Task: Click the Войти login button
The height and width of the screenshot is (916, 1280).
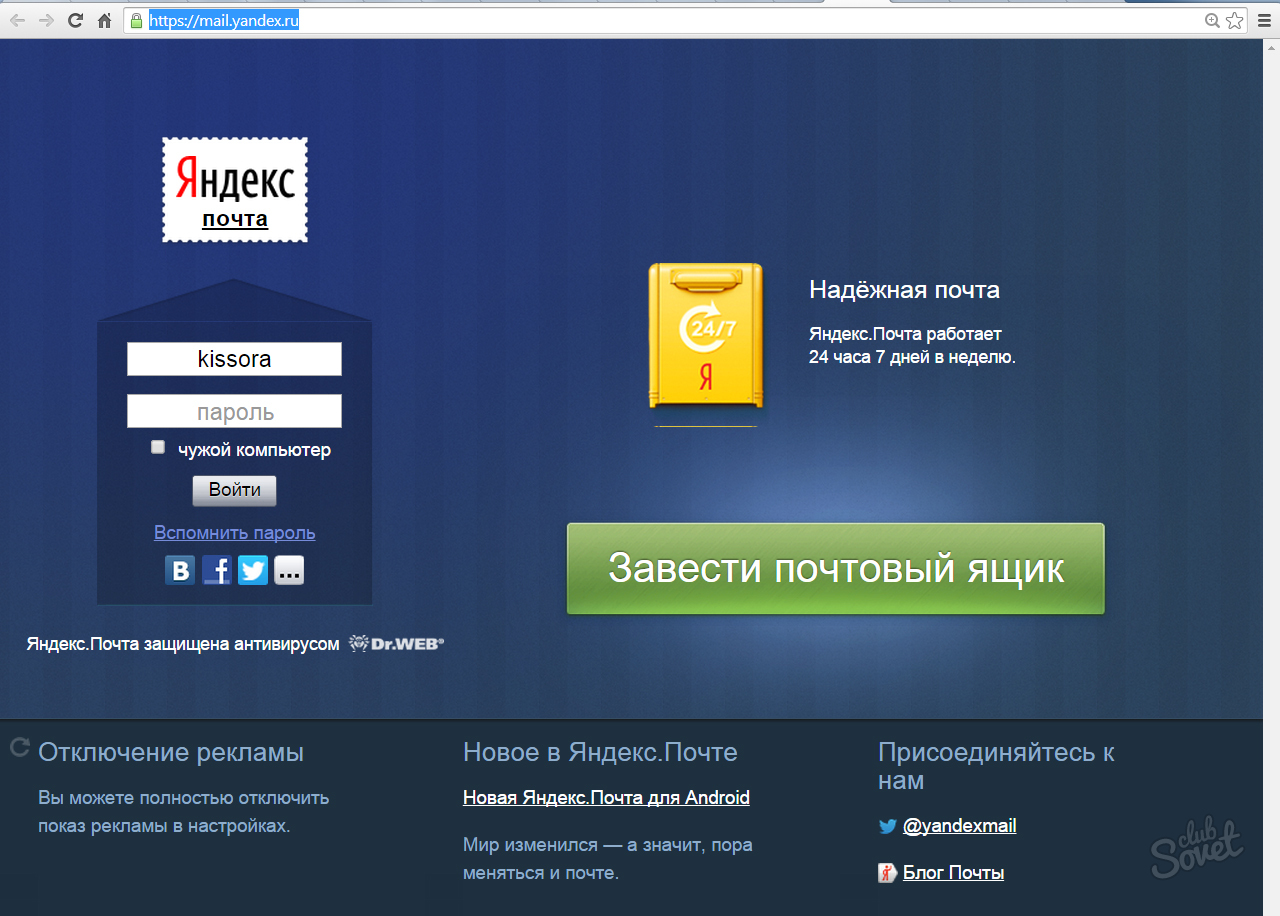Action: pos(234,491)
